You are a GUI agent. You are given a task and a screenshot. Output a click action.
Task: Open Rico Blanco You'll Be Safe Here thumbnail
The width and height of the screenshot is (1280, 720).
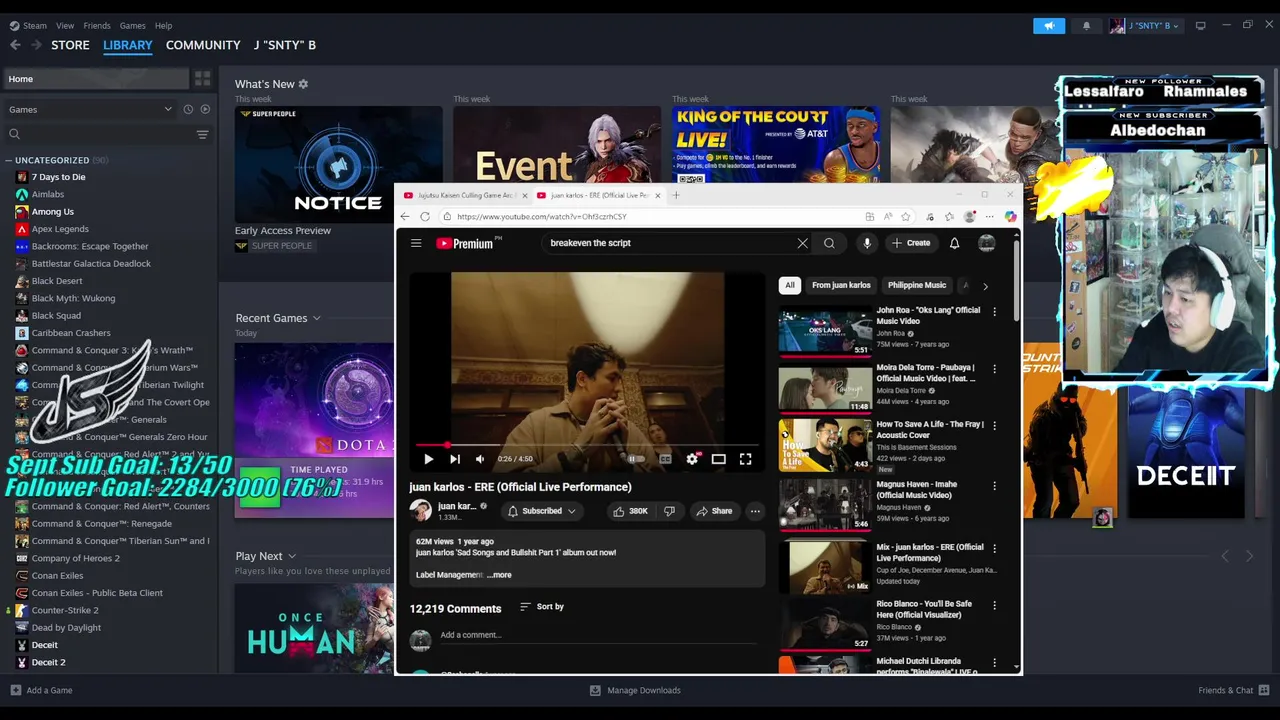[x=825, y=624]
